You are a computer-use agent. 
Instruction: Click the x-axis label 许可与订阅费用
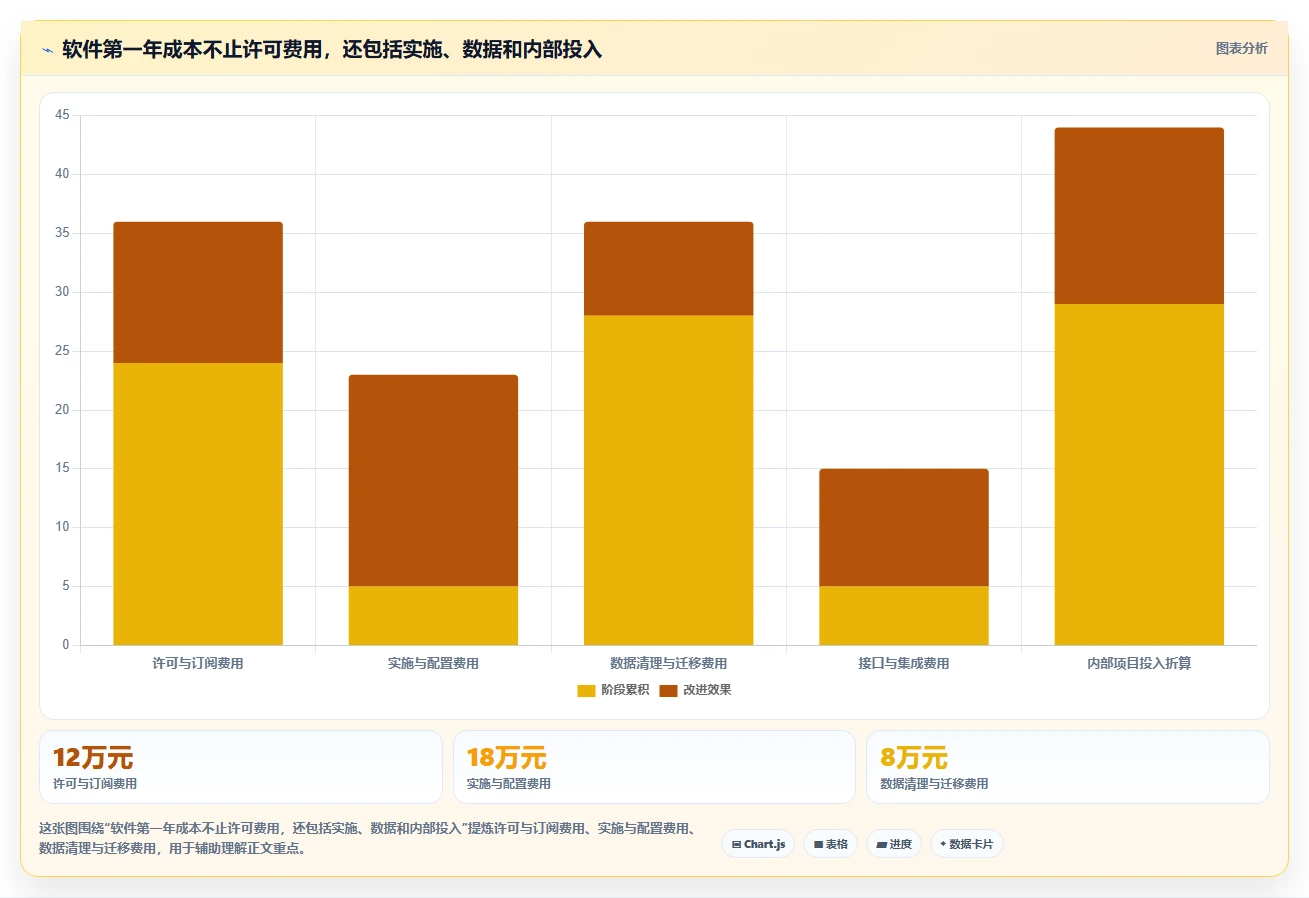click(198, 663)
